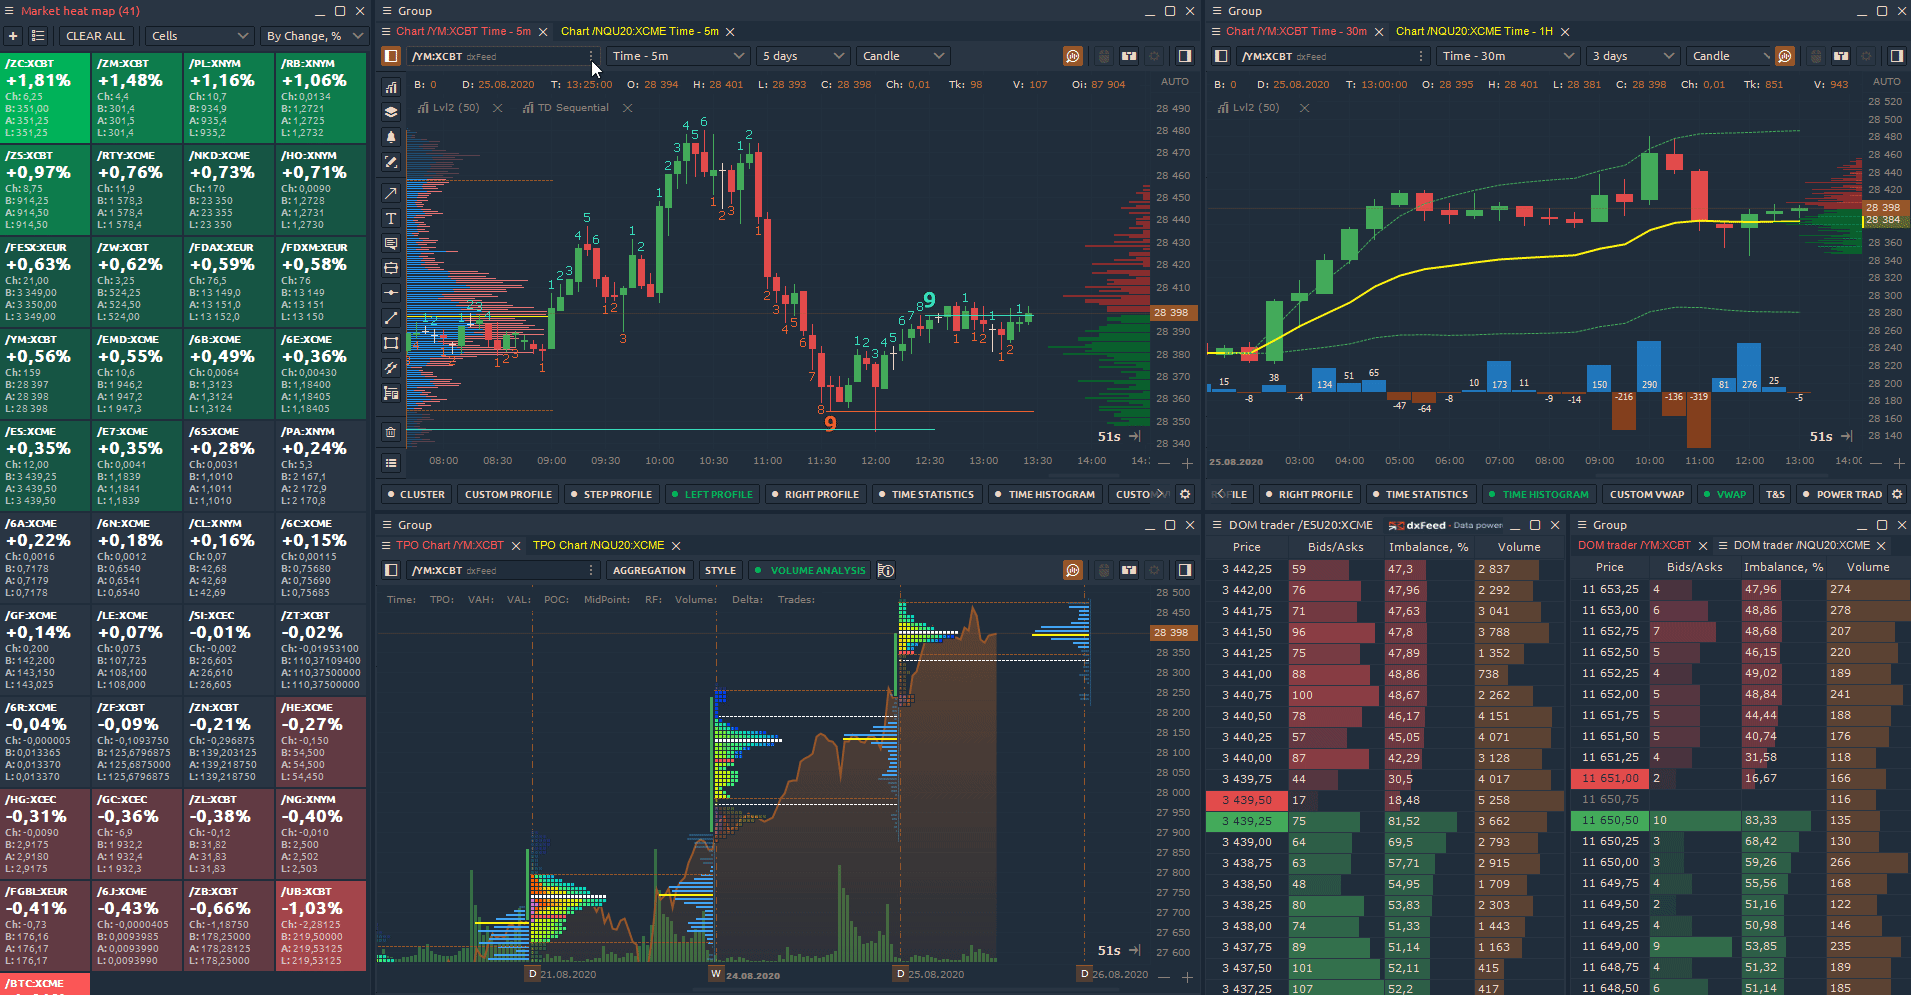Select the arrow drawing tool
Image resolution: width=1911 pixels, height=995 pixels.
point(391,192)
